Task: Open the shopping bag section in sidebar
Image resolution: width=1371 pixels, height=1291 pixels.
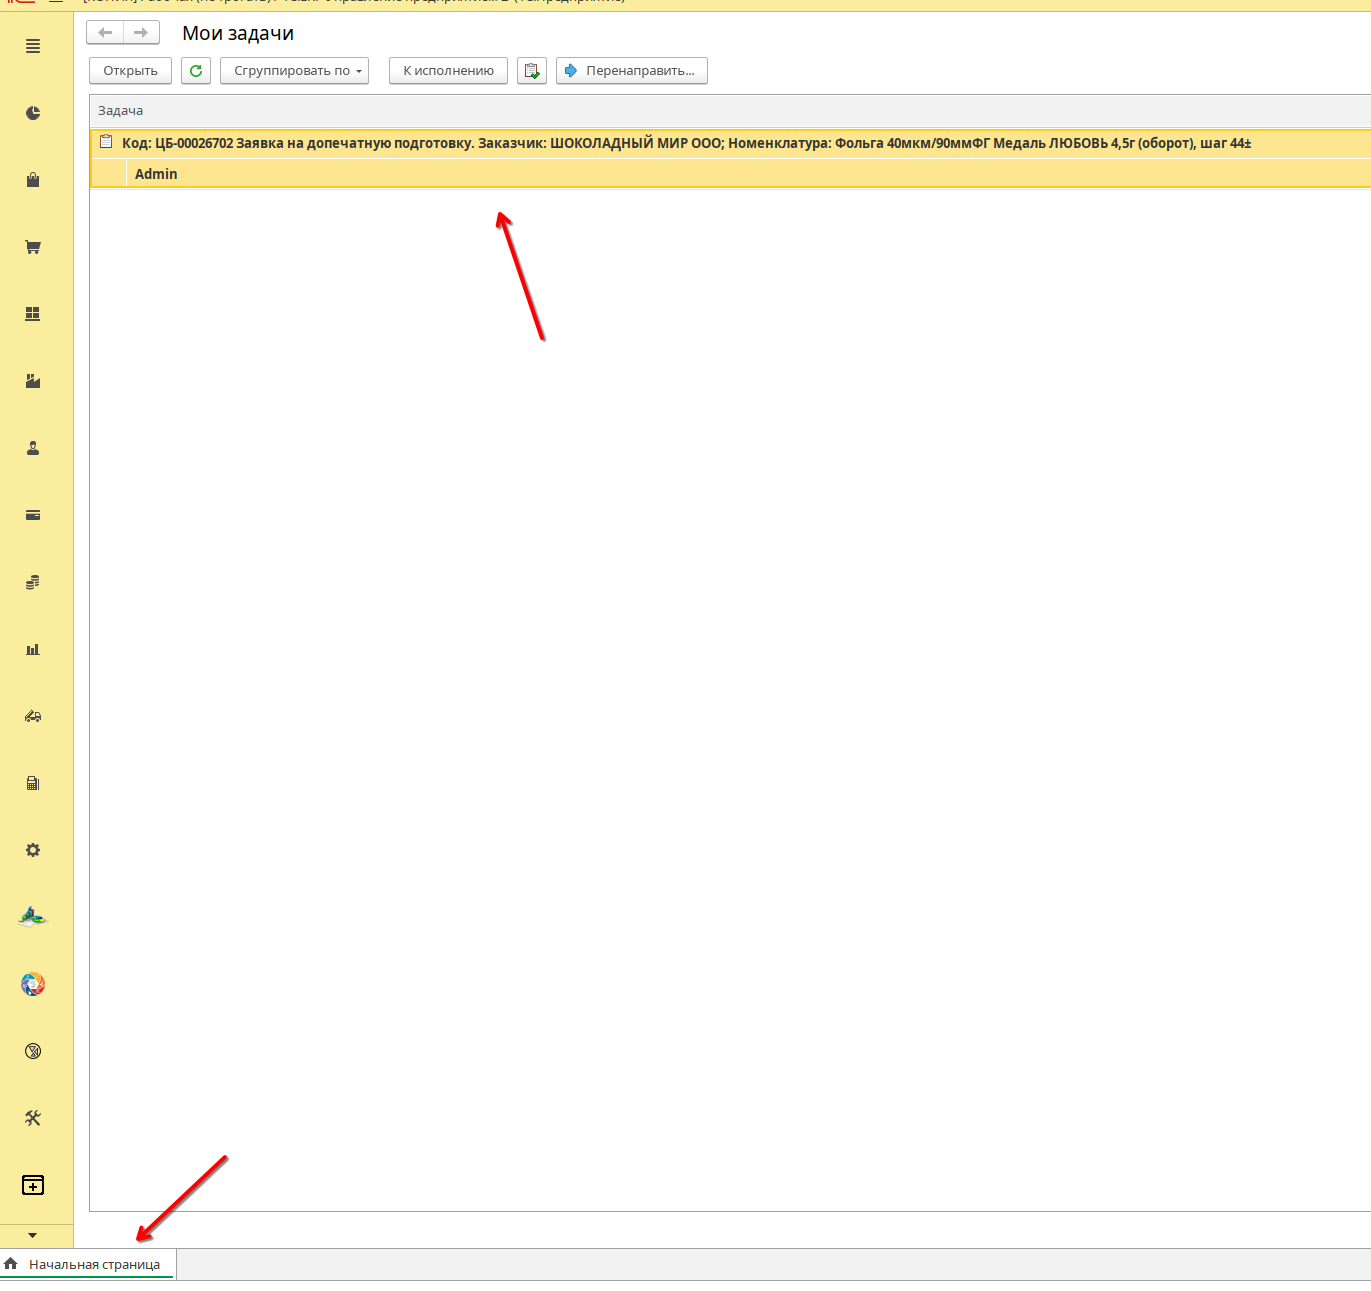Action: [33, 180]
